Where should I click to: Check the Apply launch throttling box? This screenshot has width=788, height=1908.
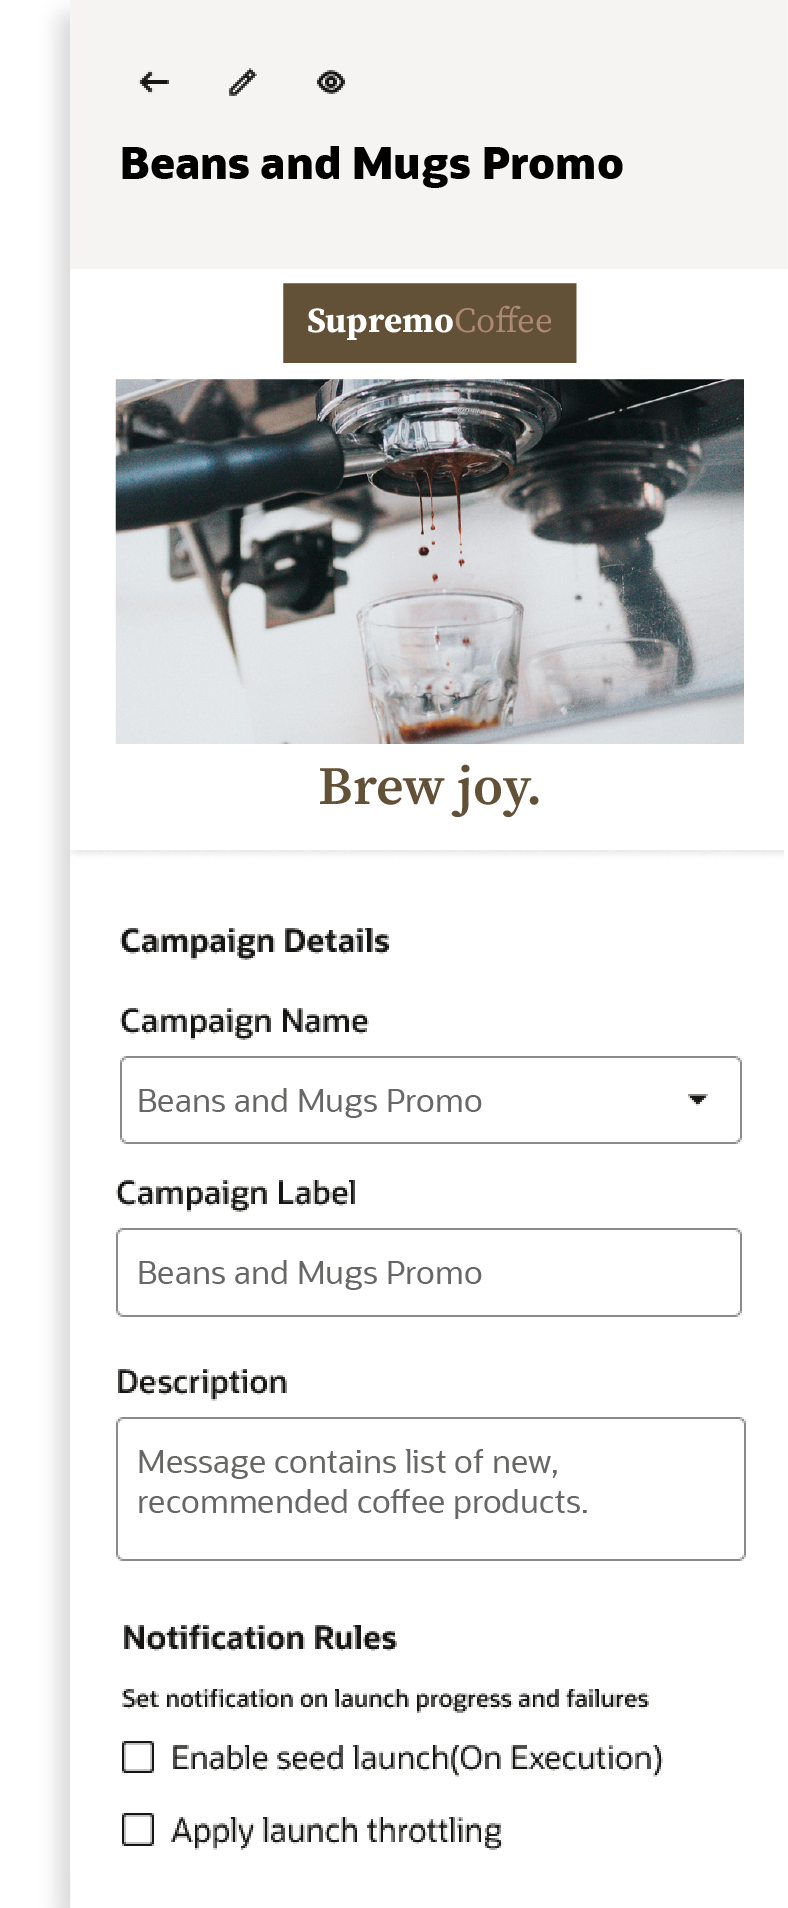pyautogui.click(x=138, y=1830)
